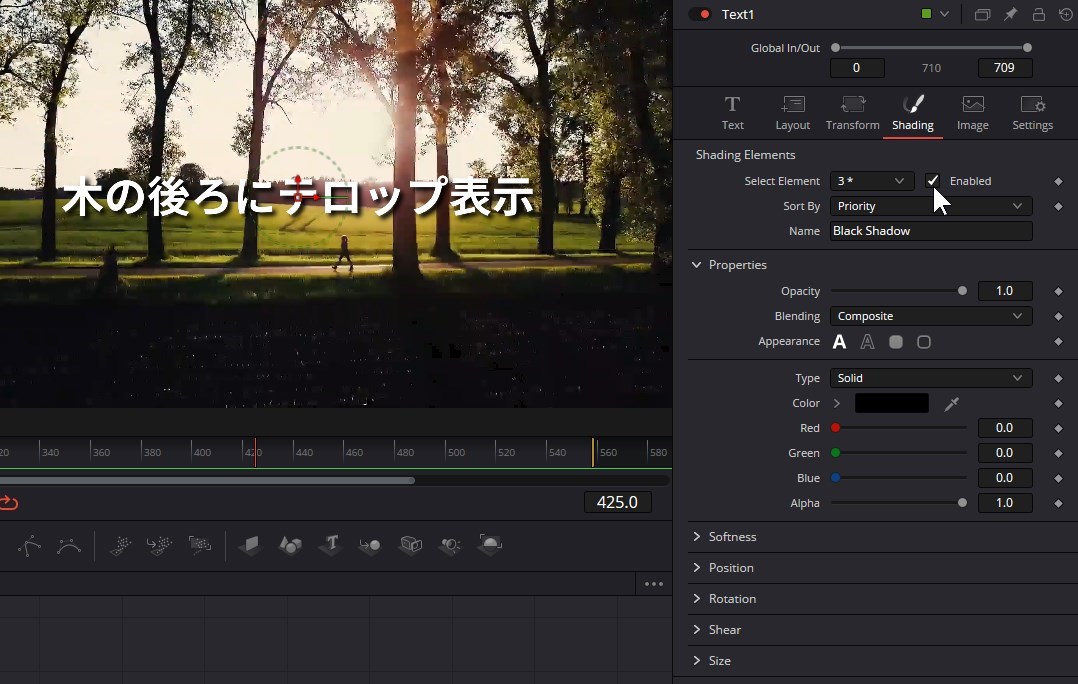Click the Alpha slider handle
Image resolution: width=1078 pixels, height=684 pixels.
(962, 503)
